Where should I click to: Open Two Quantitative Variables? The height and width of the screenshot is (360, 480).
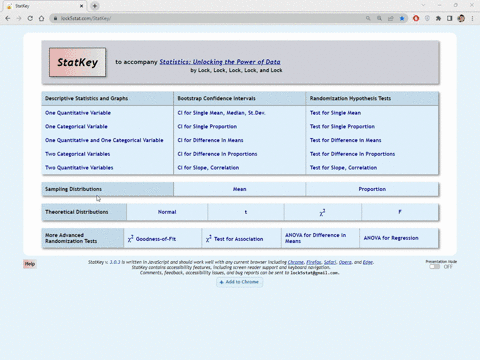point(79,168)
